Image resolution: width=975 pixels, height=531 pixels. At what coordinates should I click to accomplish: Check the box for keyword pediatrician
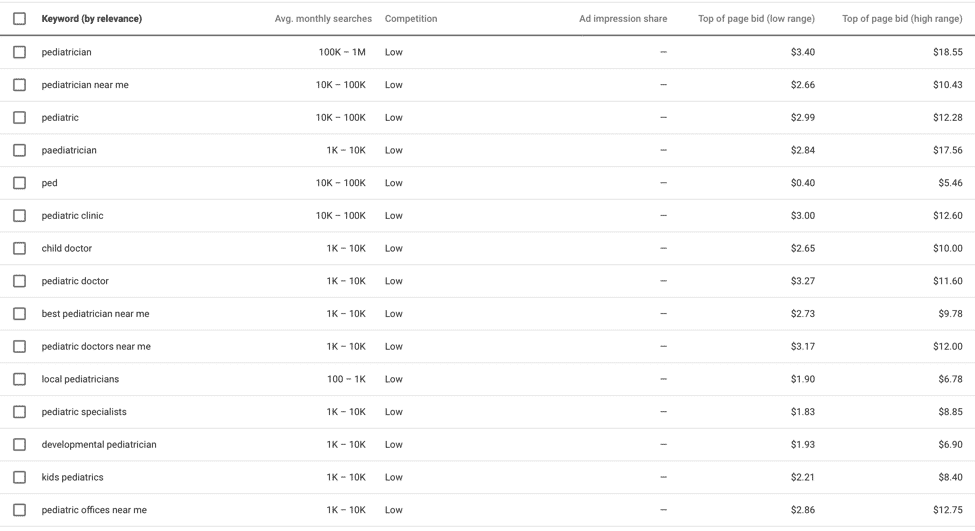[x=19, y=52]
